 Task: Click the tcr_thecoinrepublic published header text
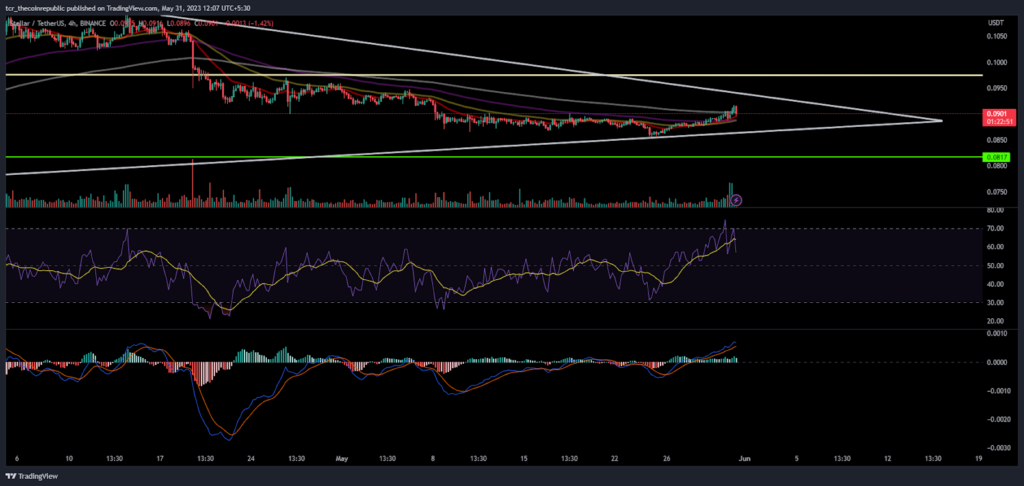(127, 7)
